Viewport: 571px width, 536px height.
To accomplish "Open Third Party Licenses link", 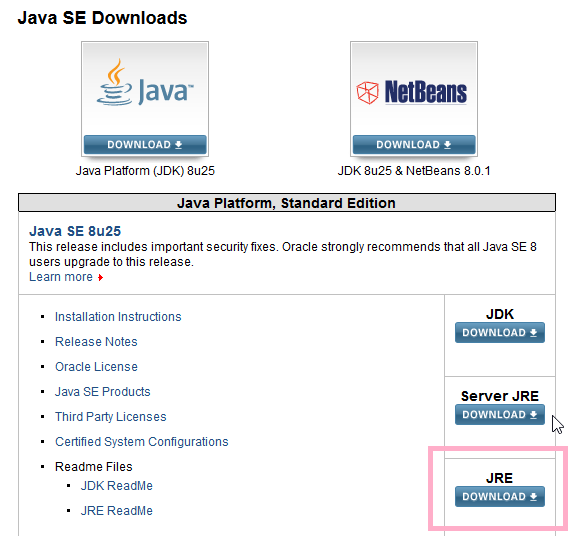I will (111, 417).
